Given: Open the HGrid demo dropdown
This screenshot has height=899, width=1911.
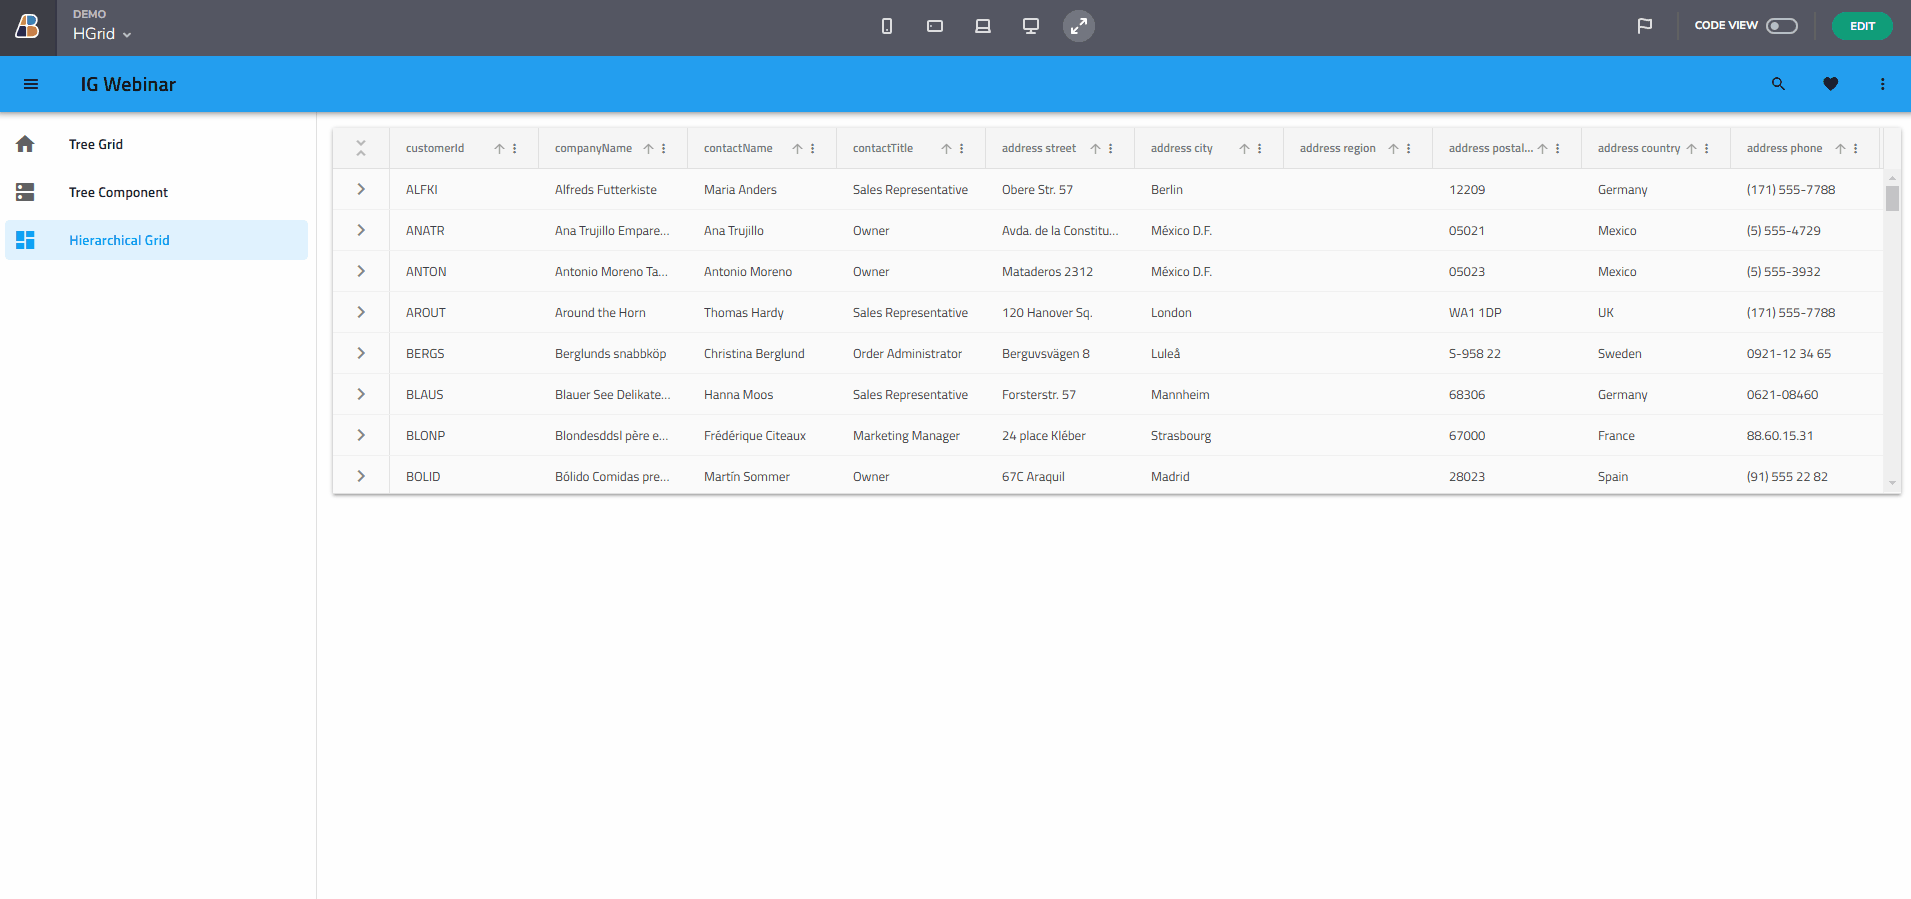Looking at the screenshot, I should (x=102, y=34).
